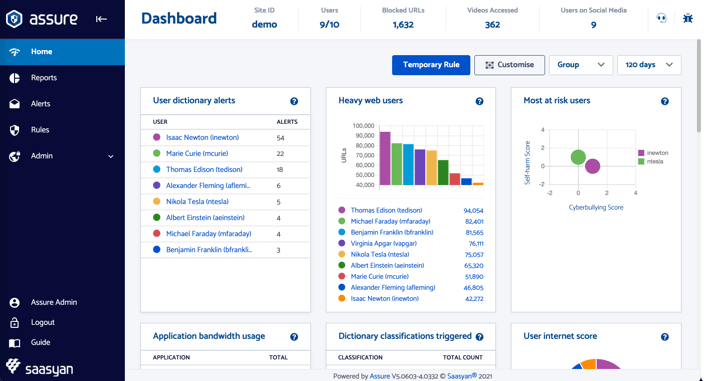Open the Group dropdown
Screen dimensions: 704x381
(x=581, y=65)
